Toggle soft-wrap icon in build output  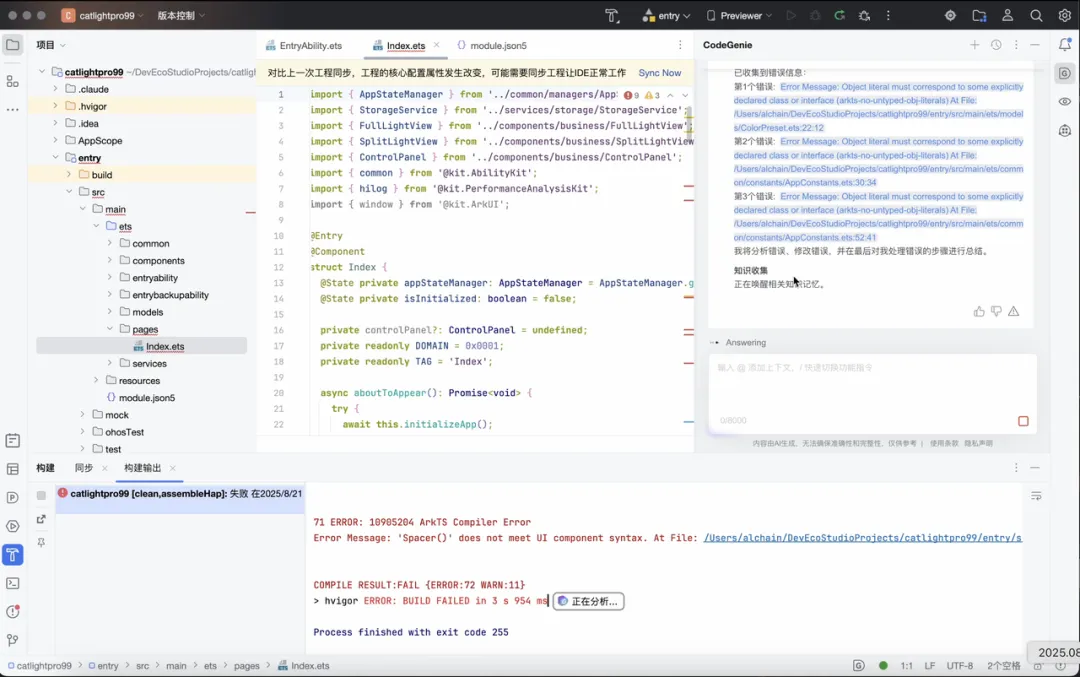(x=1036, y=497)
